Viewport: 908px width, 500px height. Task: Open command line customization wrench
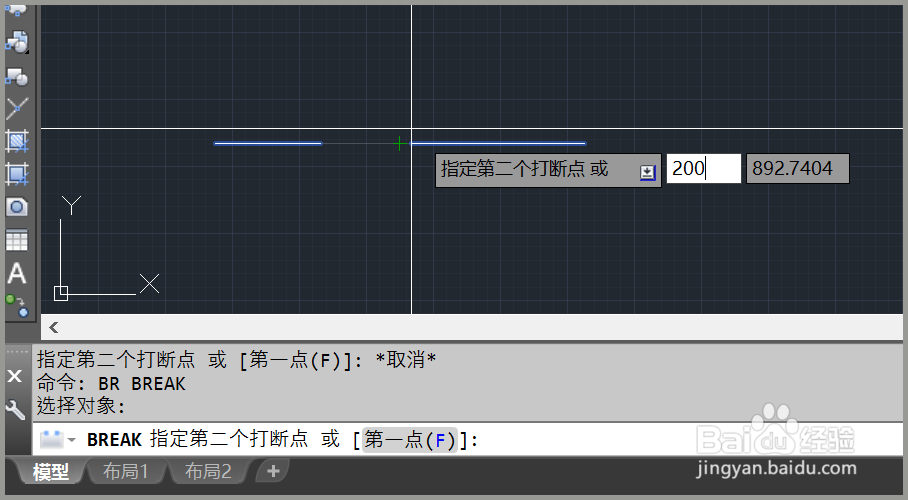point(15,410)
